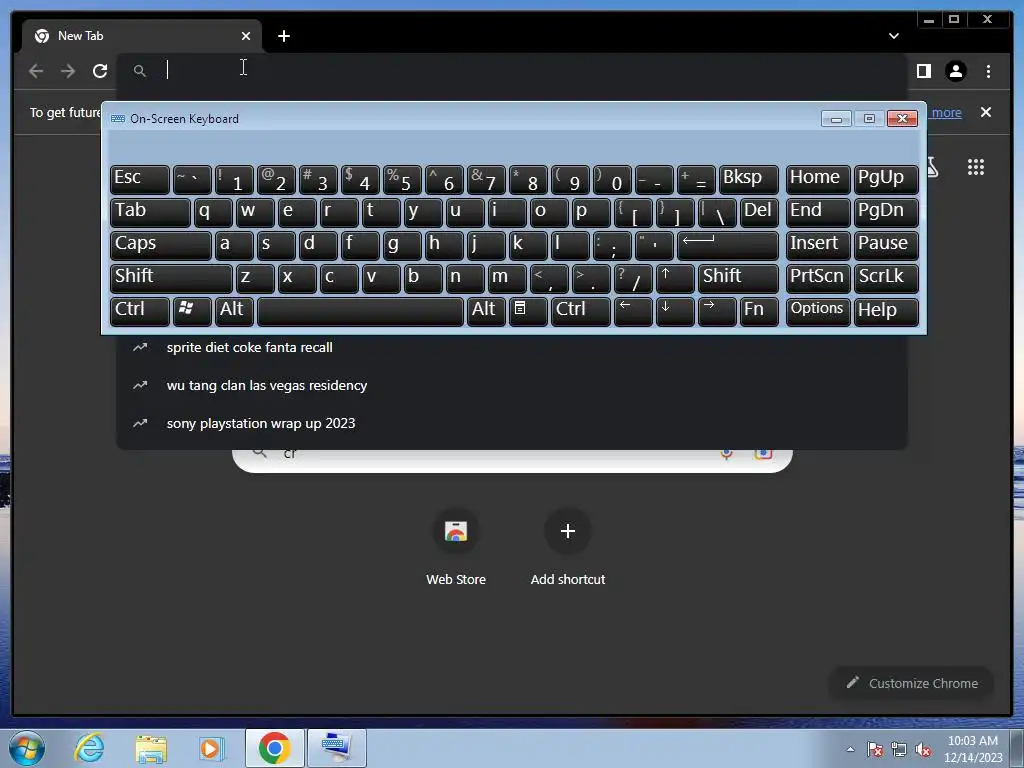Open the taskbar clock 10:03 AM
This screenshot has height=768, width=1024.
(x=972, y=749)
